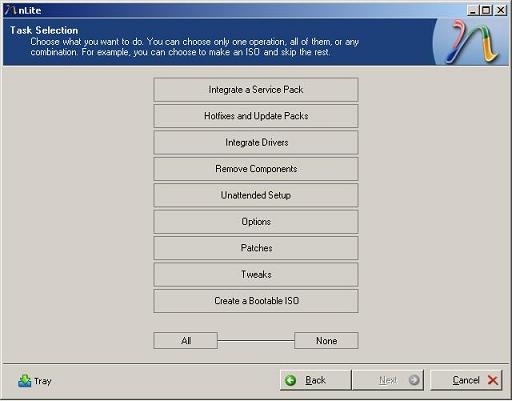Viewport: 512px width, 401px height.
Task: Click the Task Selection heading
Action: [x=44, y=30]
